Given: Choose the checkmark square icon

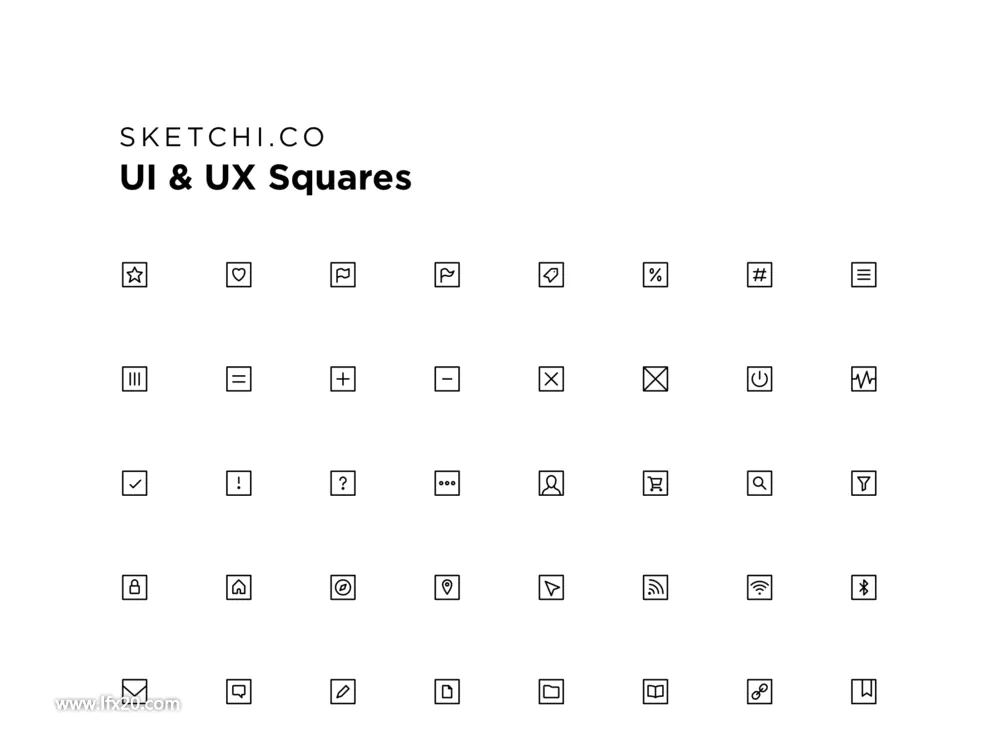Looking at the screenshot, I should [135, 483].
